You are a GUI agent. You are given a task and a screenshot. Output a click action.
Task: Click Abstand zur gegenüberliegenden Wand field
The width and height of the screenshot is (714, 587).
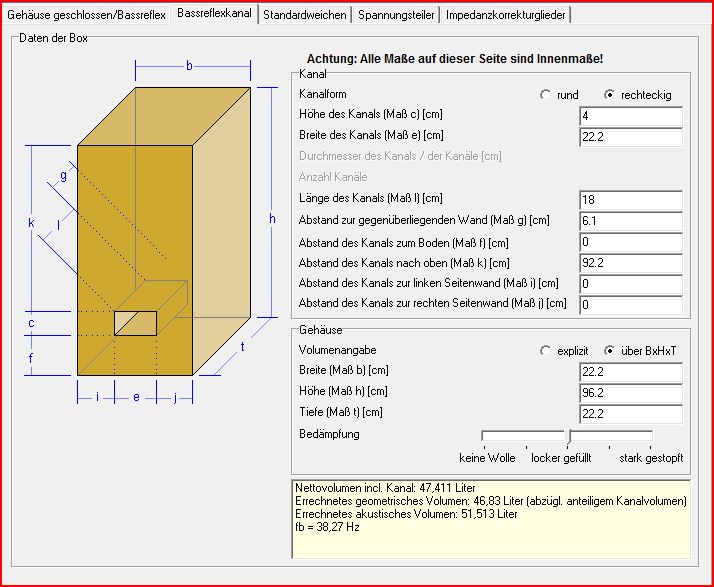pyautogui.click(x=630, y=220)
